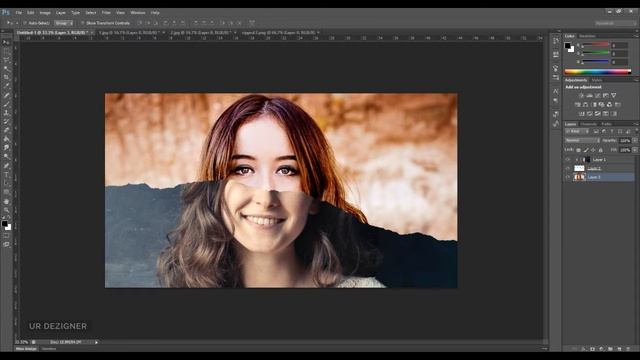Select the Lasso tool
This screenshot has height=360, width=640.
[x=6, y=60]
